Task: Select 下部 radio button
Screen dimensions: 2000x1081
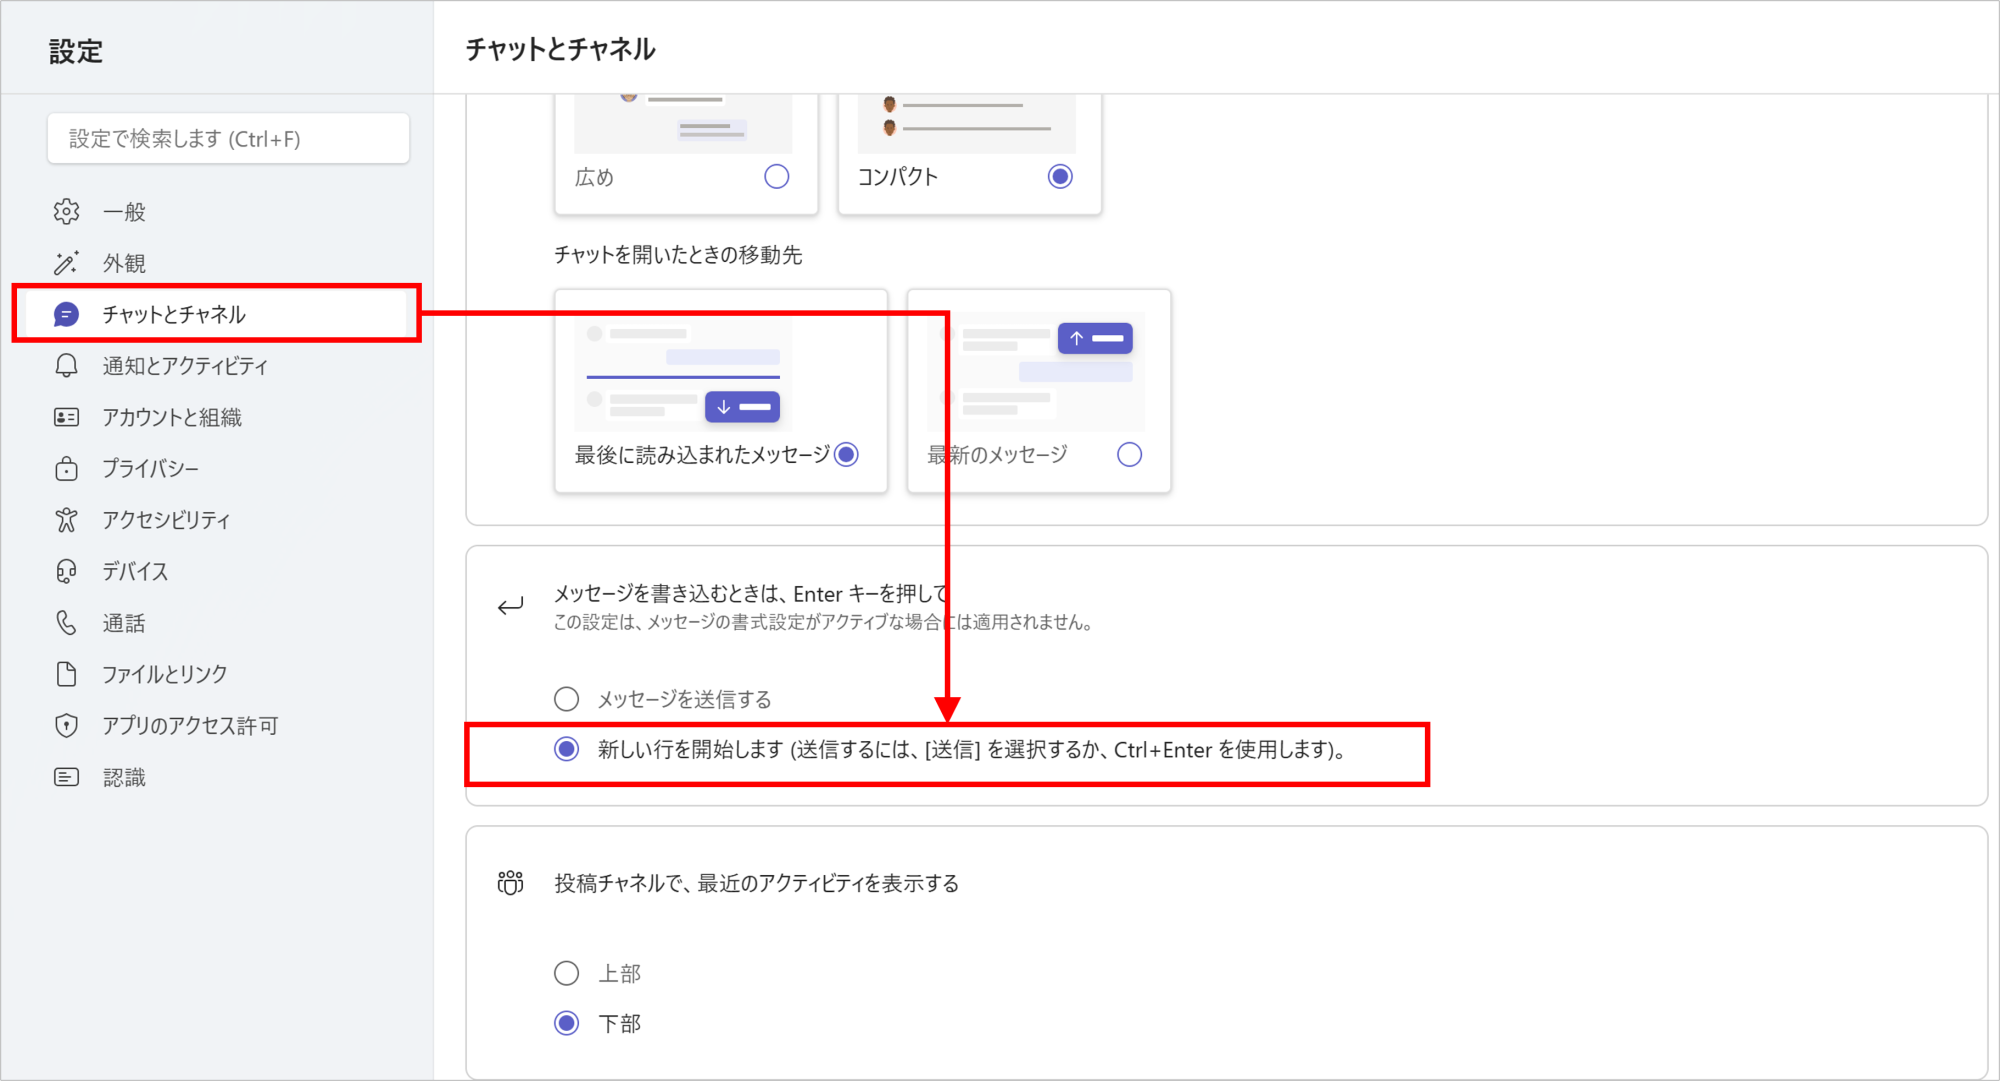Action: (567, 1023)
